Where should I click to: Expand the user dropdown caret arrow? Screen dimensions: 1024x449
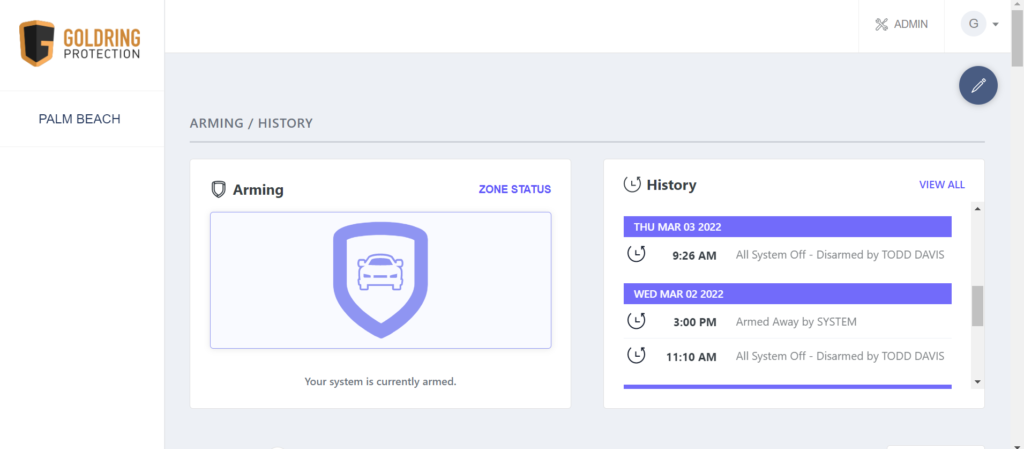[x=995, y=25]
